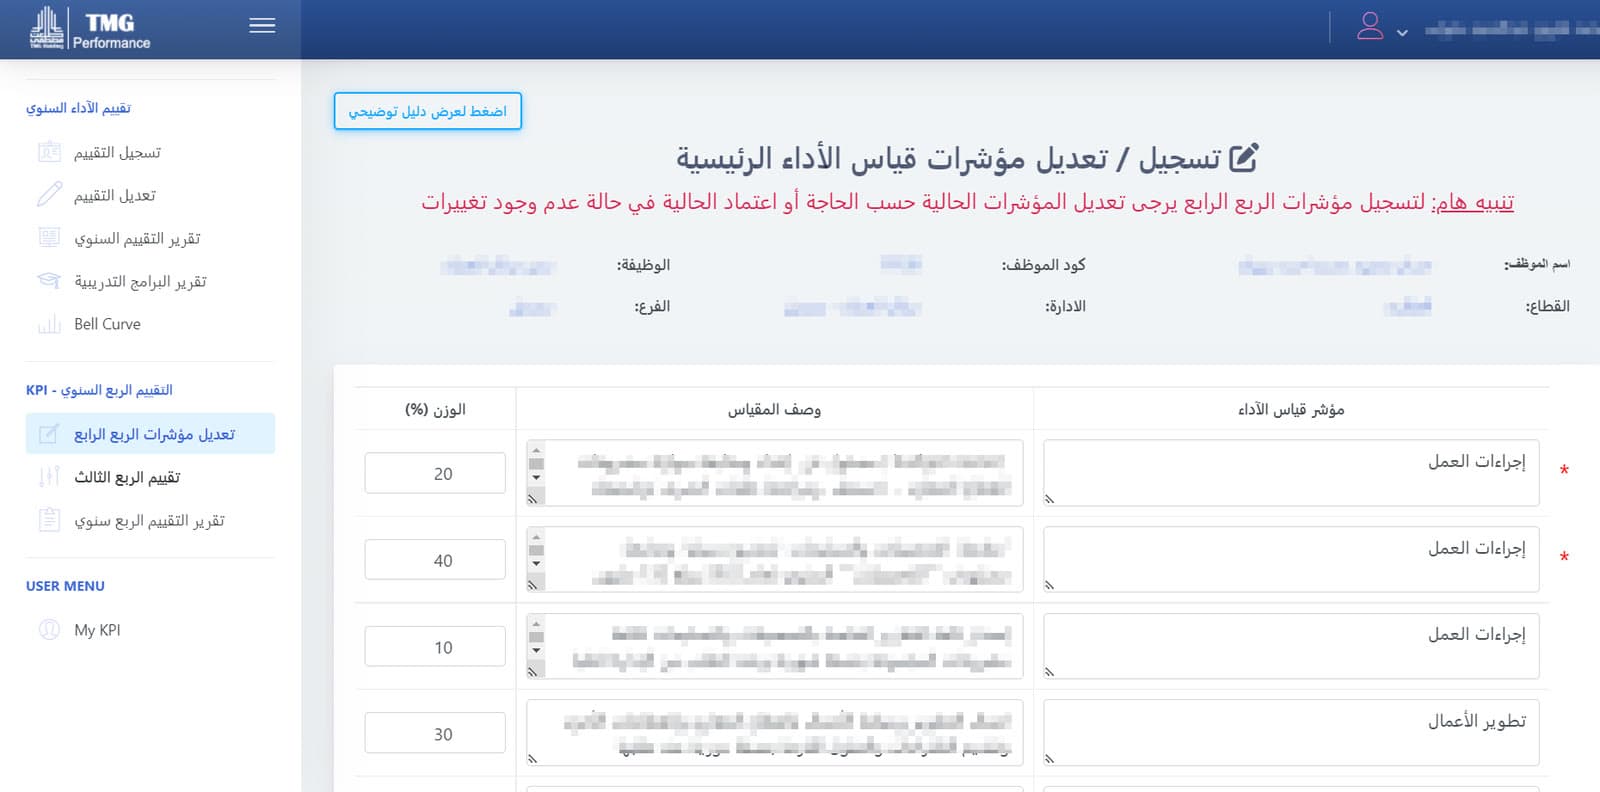Click the TMG Performance logo
Image resolution: width=1600 pixels, height=792 pixels.
coord(90,29)
